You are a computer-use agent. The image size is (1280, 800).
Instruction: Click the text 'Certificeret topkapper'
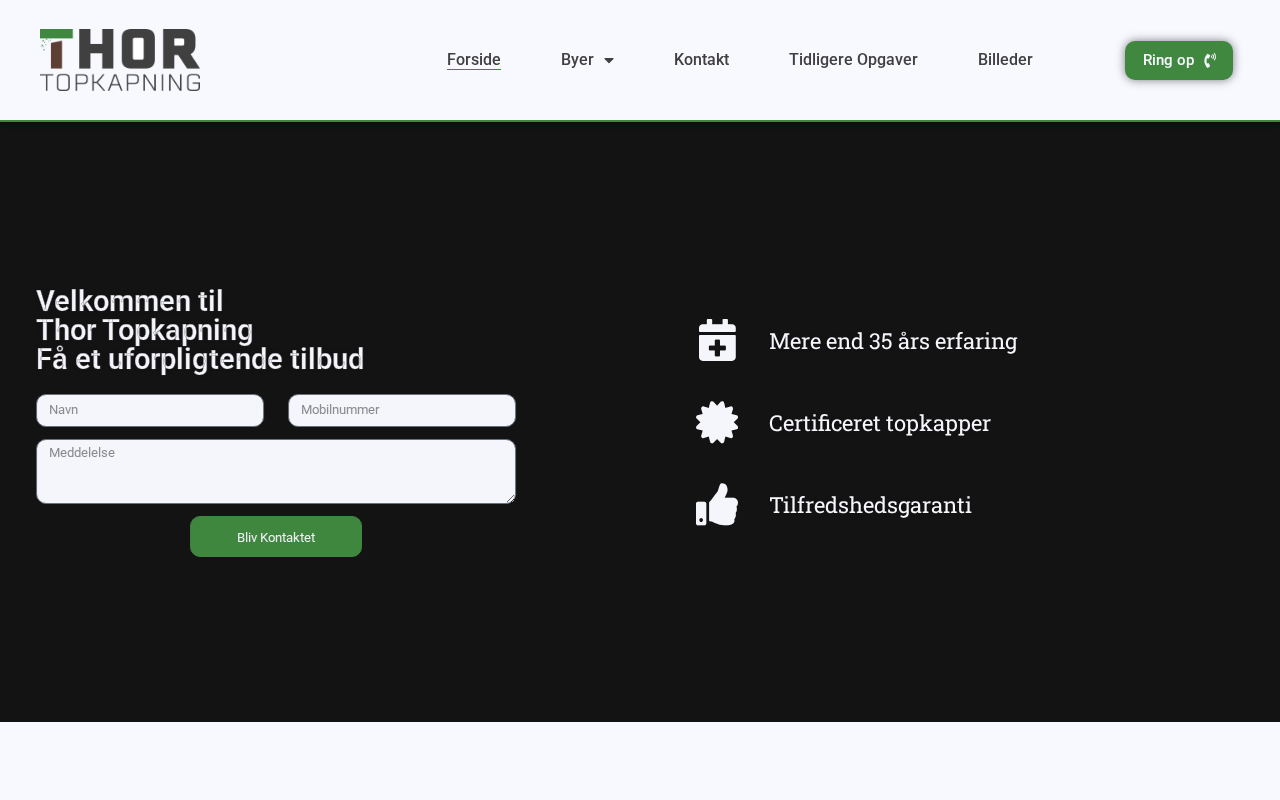tap(880, 423)
